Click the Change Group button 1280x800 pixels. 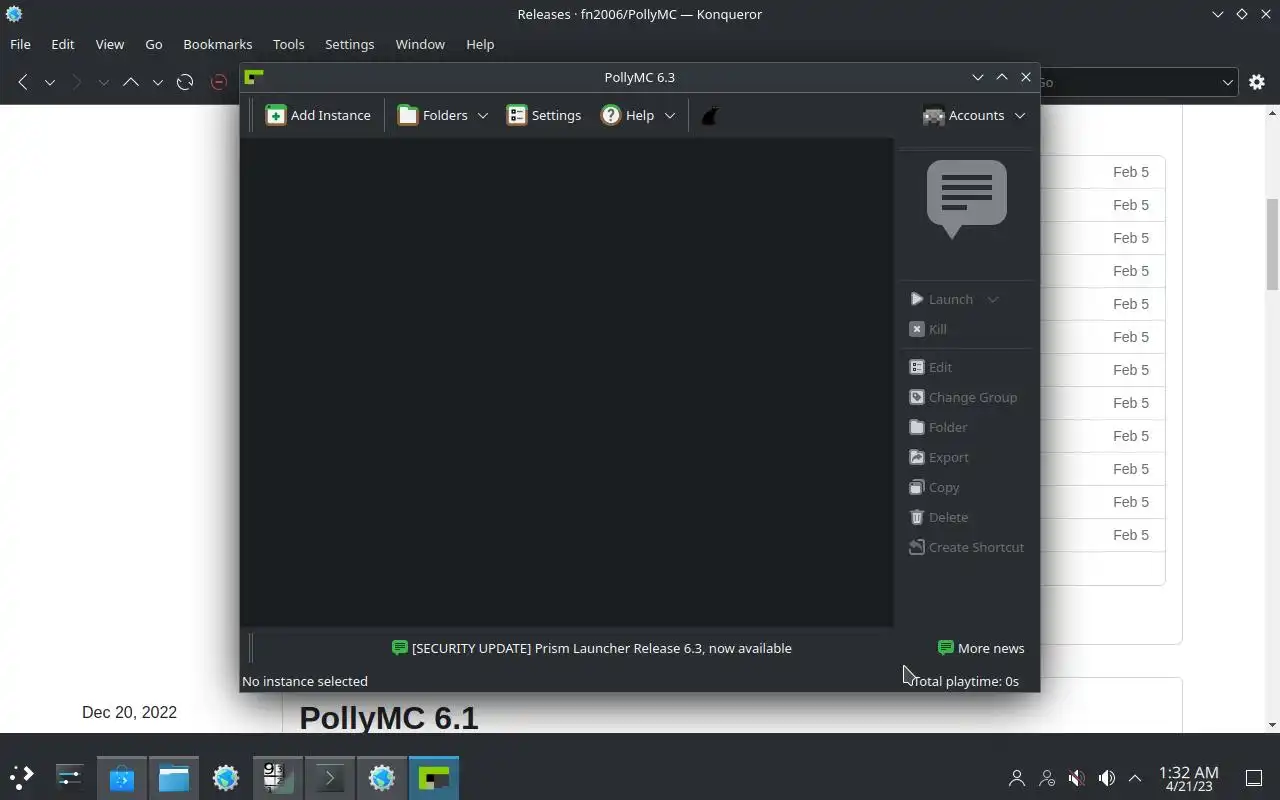pos(963,397)
